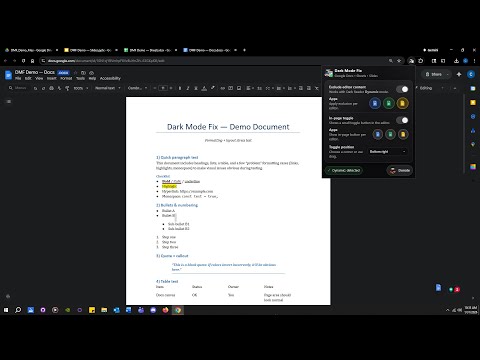
Task: Show the document outline icon
Action: [9, 101]
